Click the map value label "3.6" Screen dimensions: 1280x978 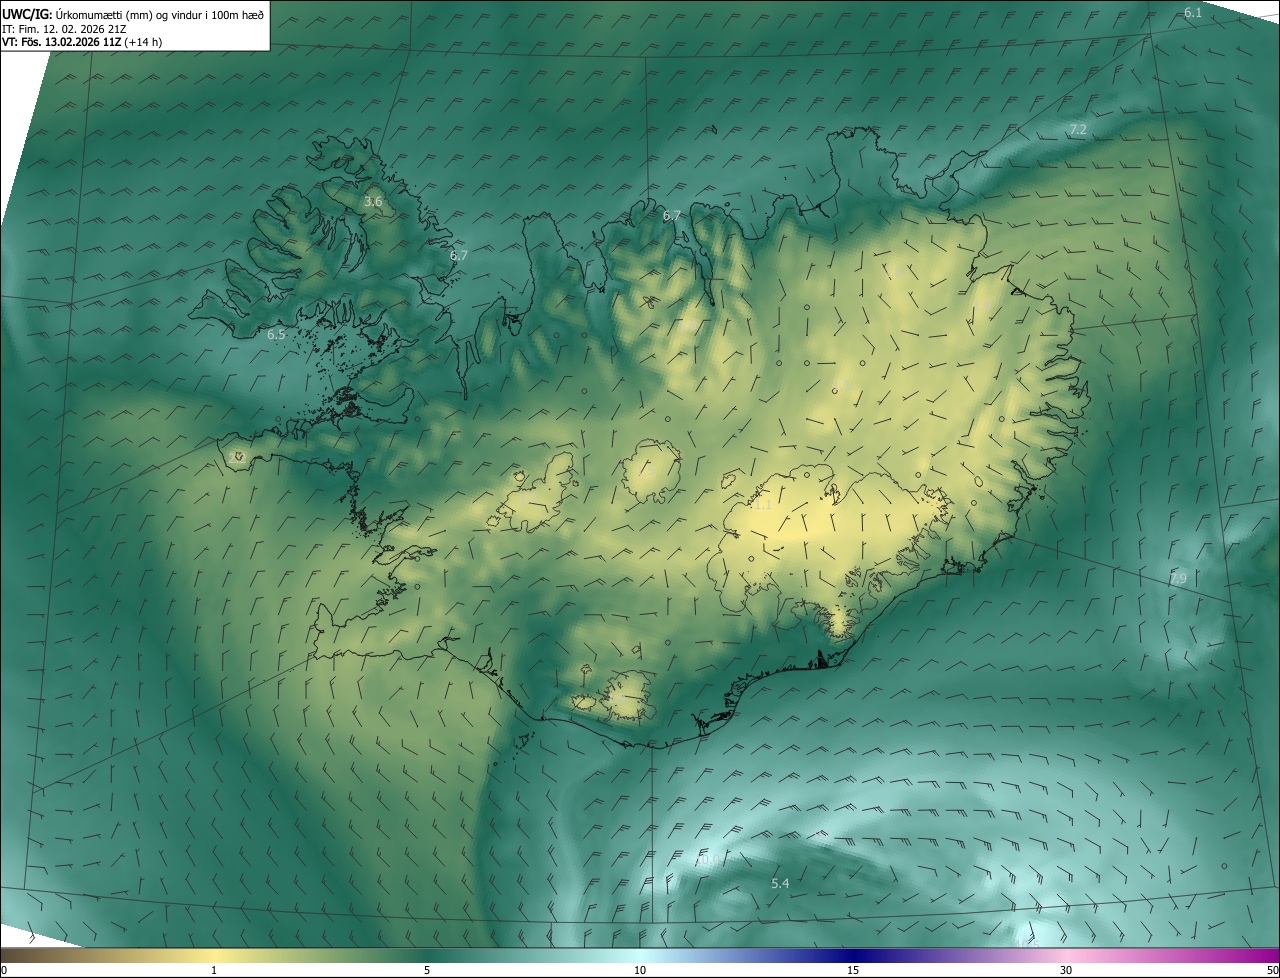point(373,202)
